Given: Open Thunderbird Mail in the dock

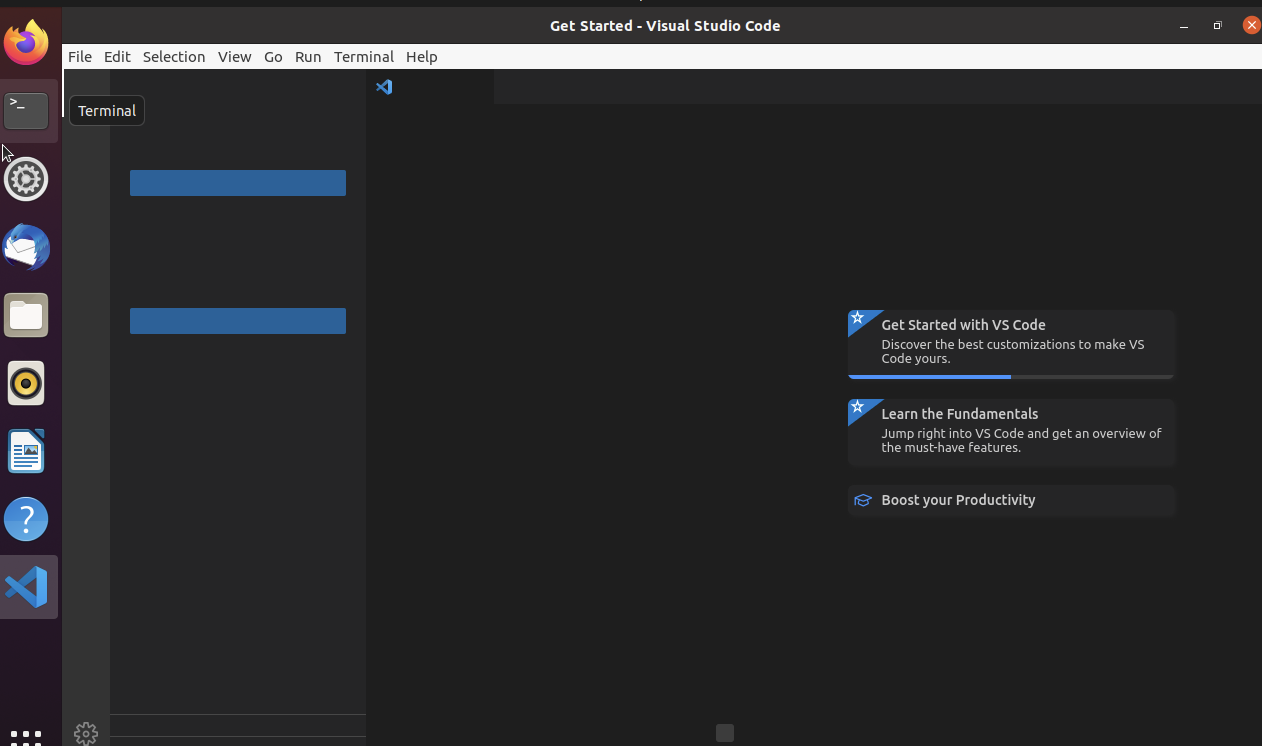Looking at the screenshot, I should [26, 247].
